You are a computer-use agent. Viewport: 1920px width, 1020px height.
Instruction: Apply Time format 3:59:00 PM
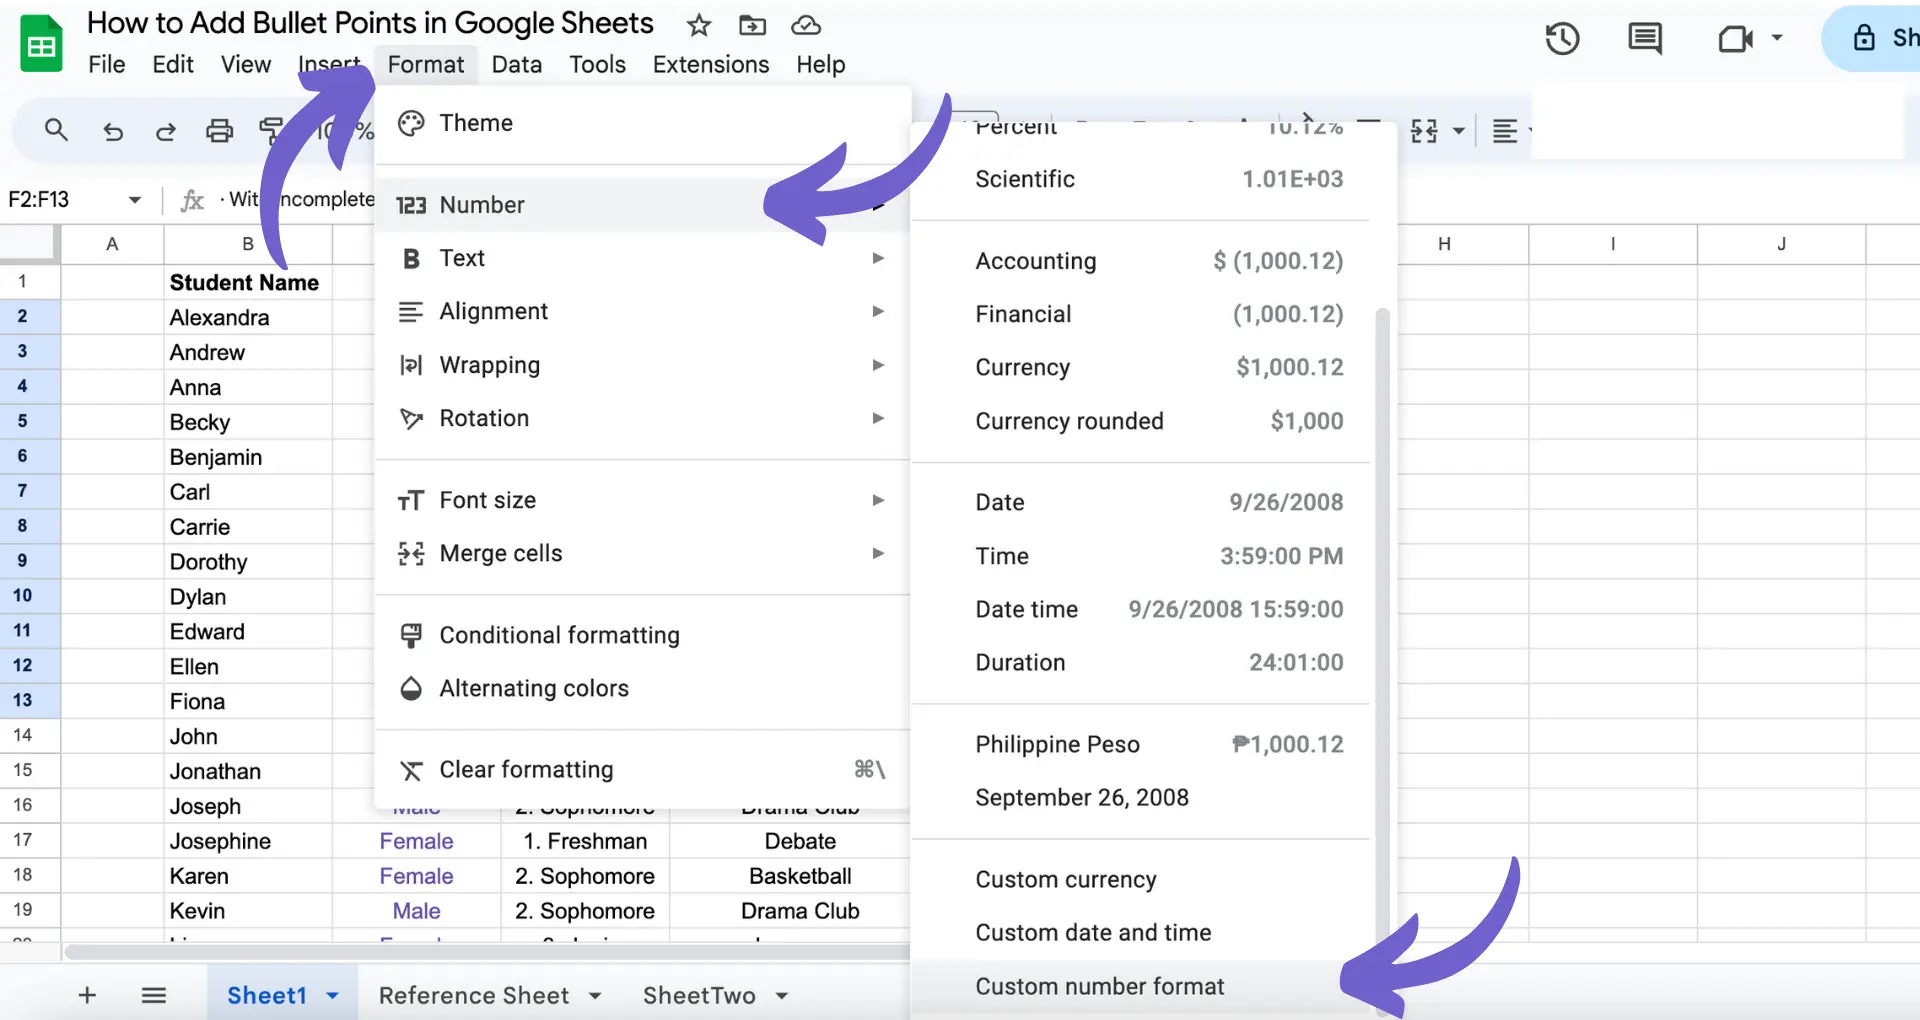click(x=1141, y=556)
